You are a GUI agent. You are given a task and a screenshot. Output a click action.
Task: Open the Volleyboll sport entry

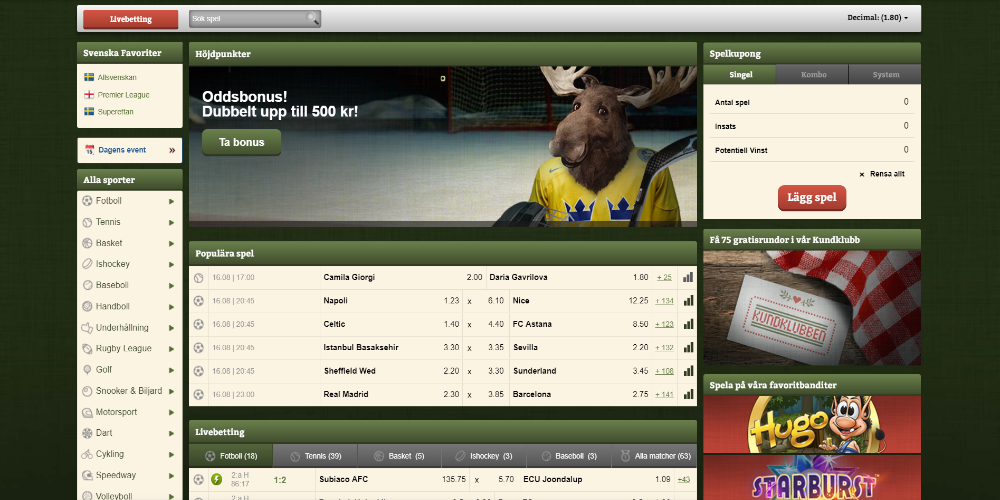pos(130,495)
